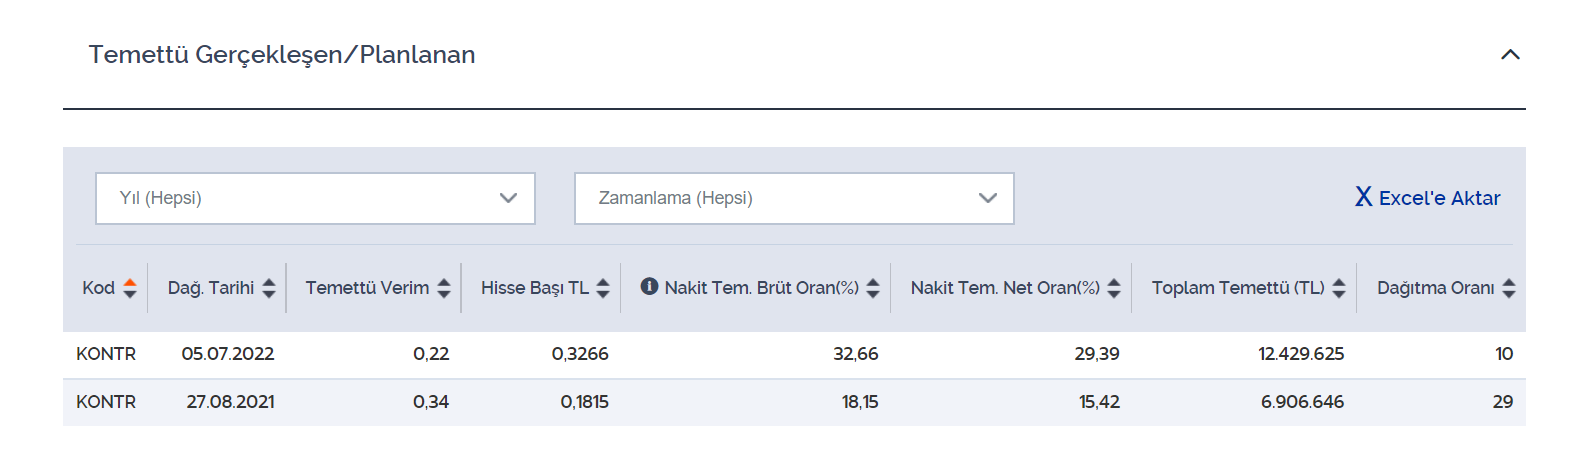Click the Temettü Gerçekleşen/Planlanan heading

tap(282, 55)
